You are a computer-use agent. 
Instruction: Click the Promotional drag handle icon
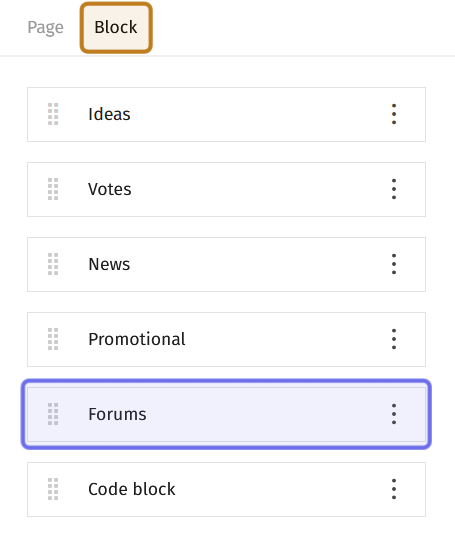pos(53,339)
